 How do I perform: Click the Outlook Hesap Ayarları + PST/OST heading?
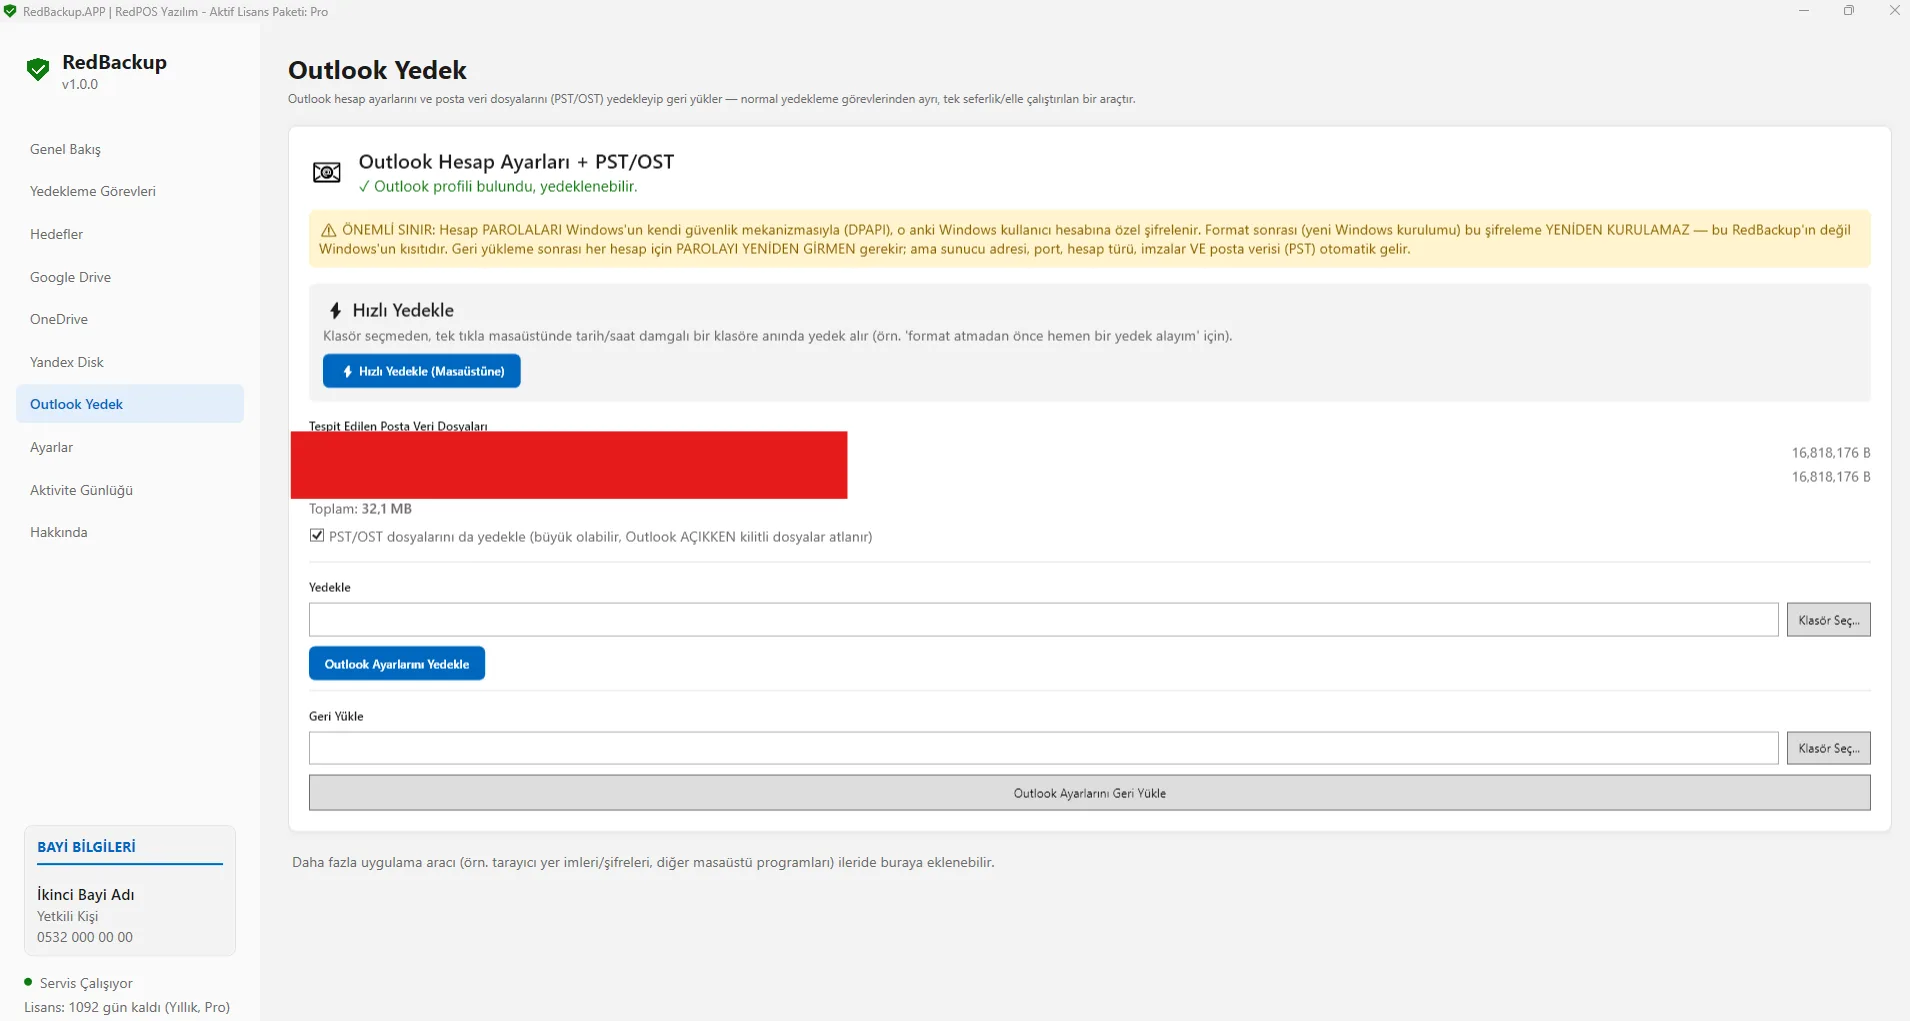516,162
